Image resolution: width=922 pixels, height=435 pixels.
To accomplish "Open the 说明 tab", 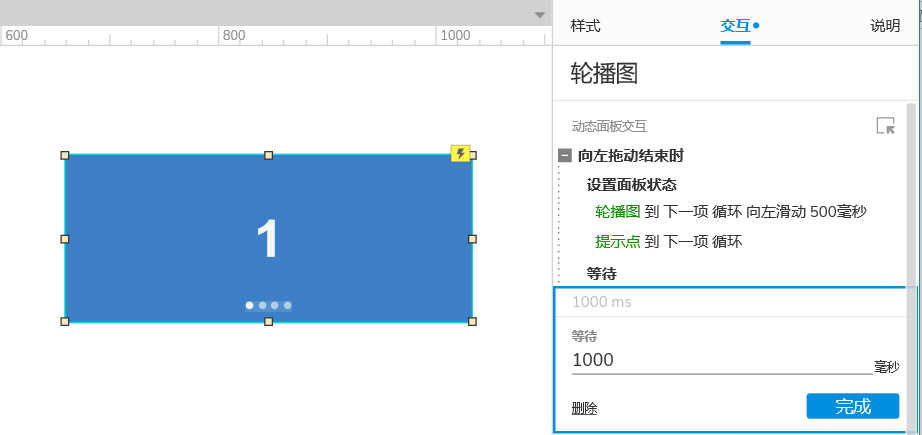I will point(885,26).
